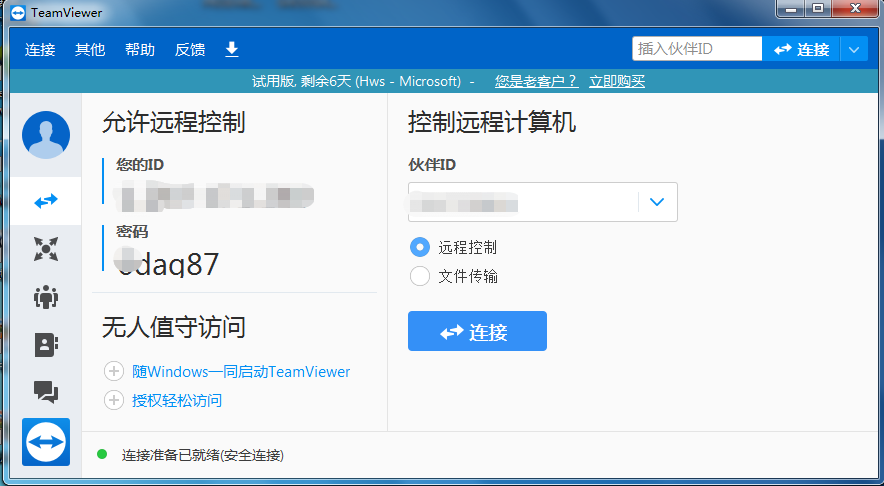884x486 pixels.
Task: Follow the 立即购买 link
Action: pyautogui.click(x=617, y=81)
